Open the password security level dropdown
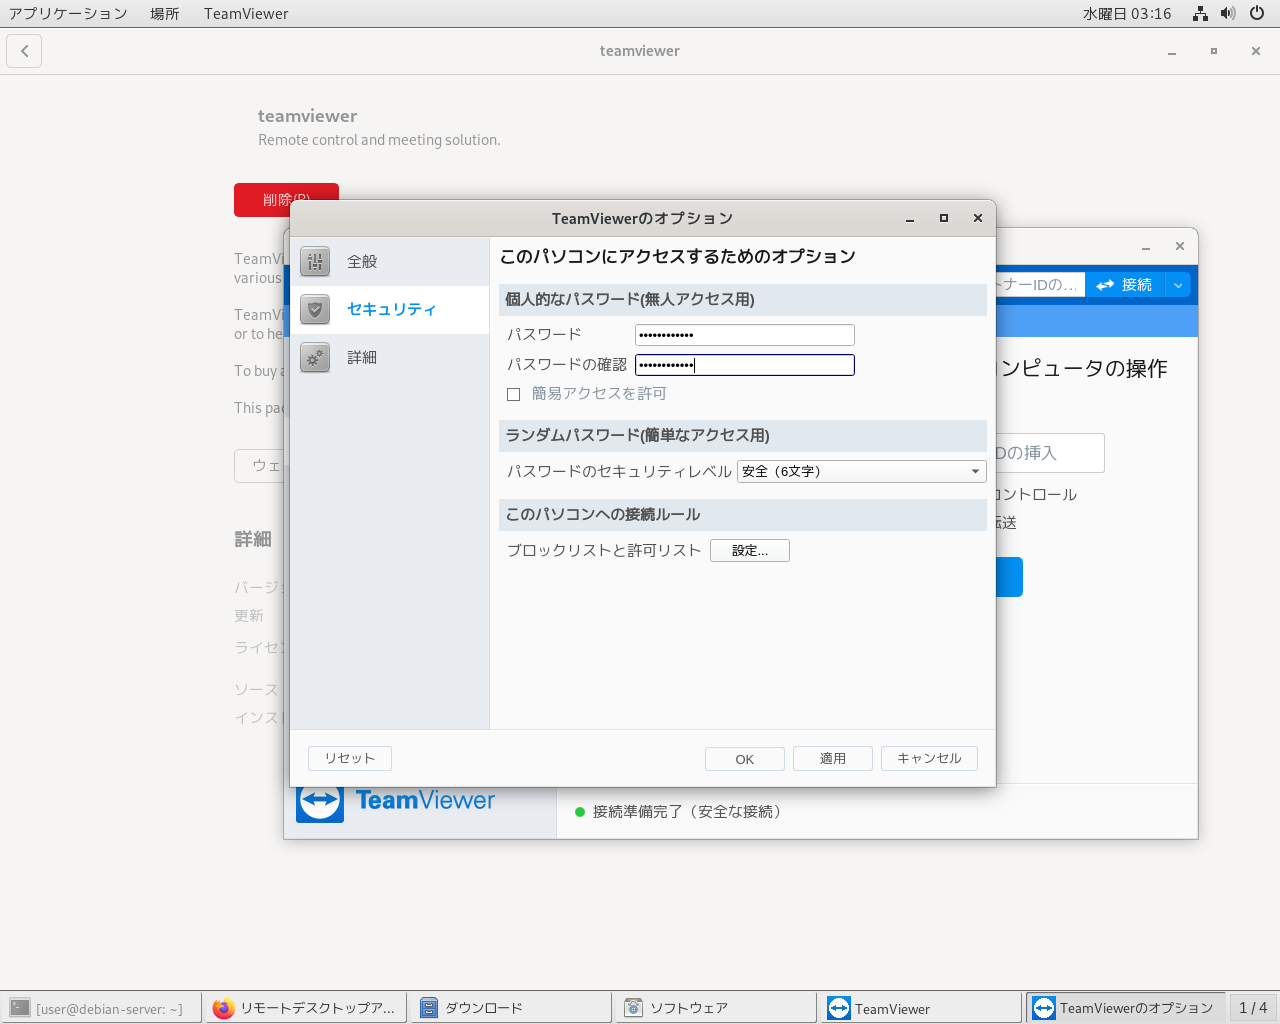 [861, 471]
